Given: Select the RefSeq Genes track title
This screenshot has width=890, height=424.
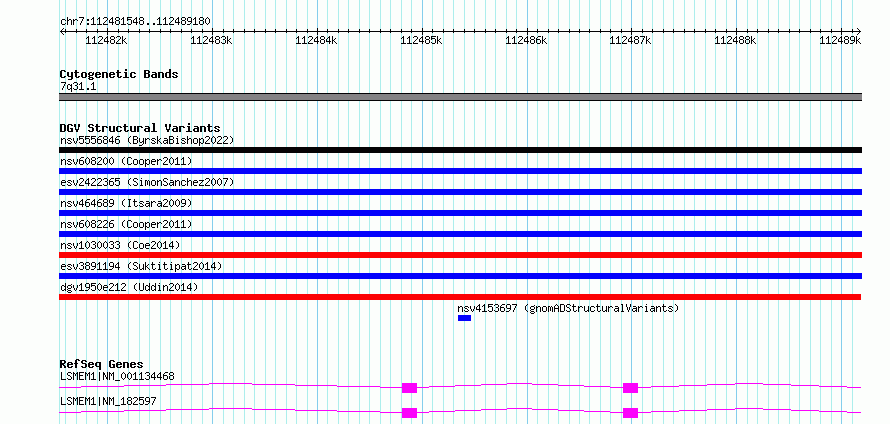Looking at the screenshot, I should [x=101, y=364].
